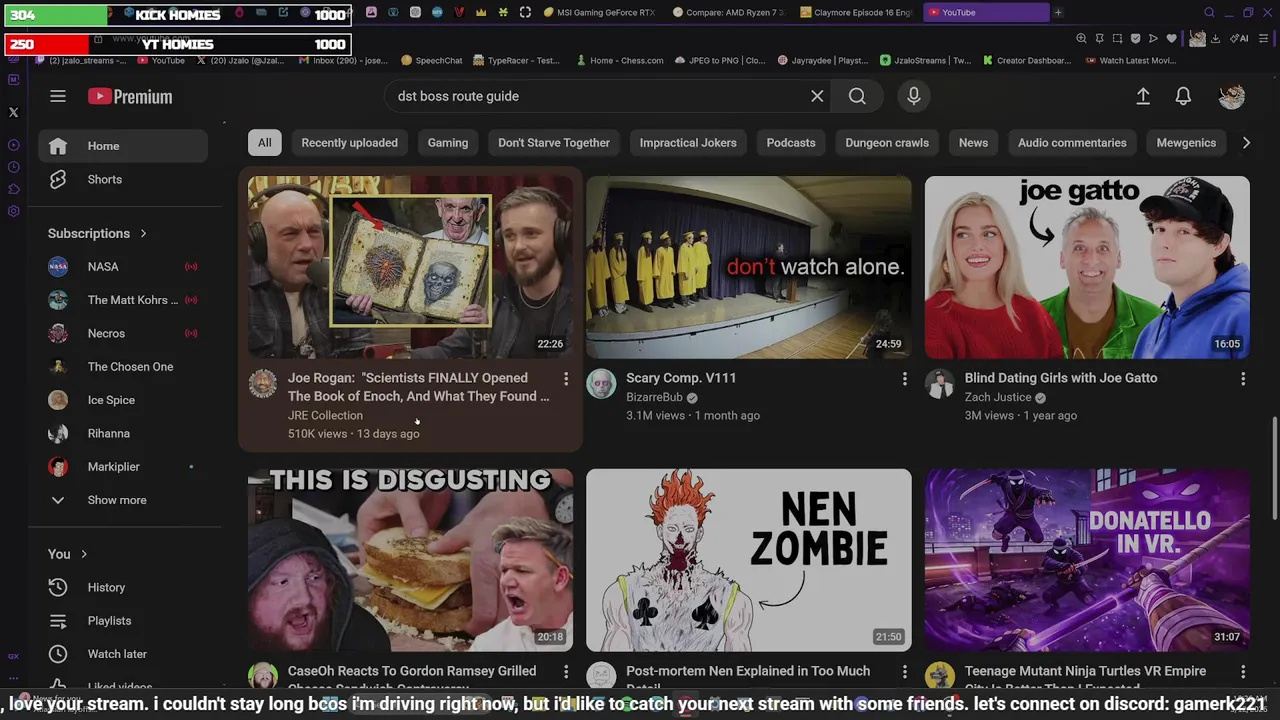The width and height of the screenshot is (1280, 720).
Task: Start voice search with the microphone
Action: point(913,96)
